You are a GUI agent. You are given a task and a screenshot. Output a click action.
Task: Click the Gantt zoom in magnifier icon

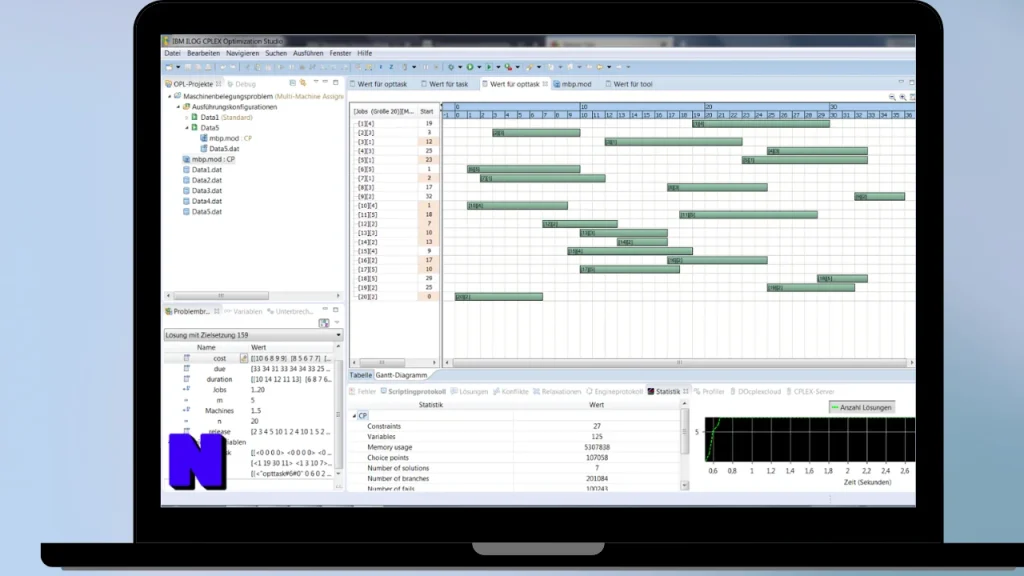903,97
